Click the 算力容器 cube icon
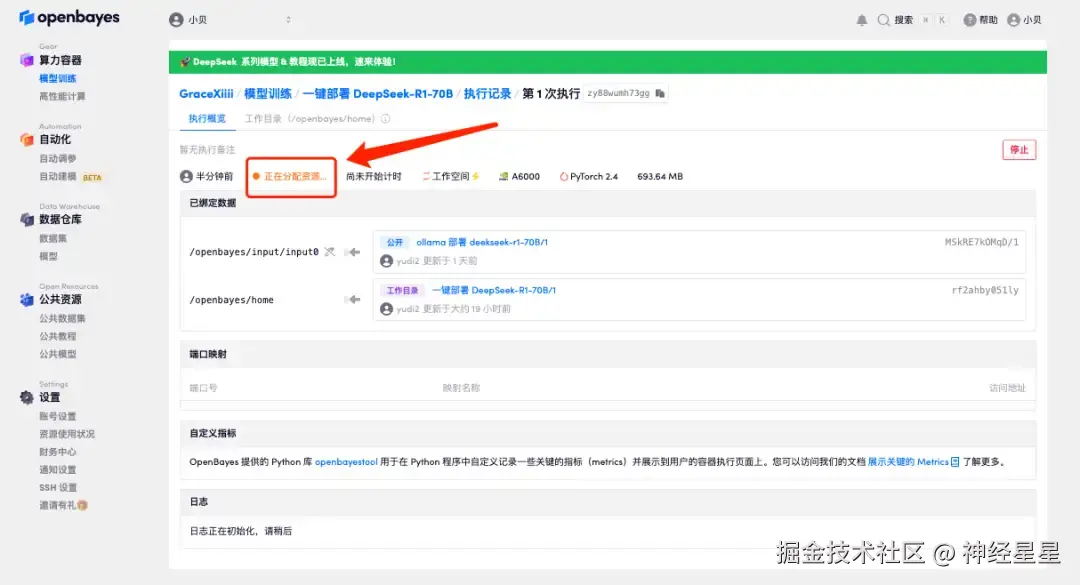 coord(26,60)
